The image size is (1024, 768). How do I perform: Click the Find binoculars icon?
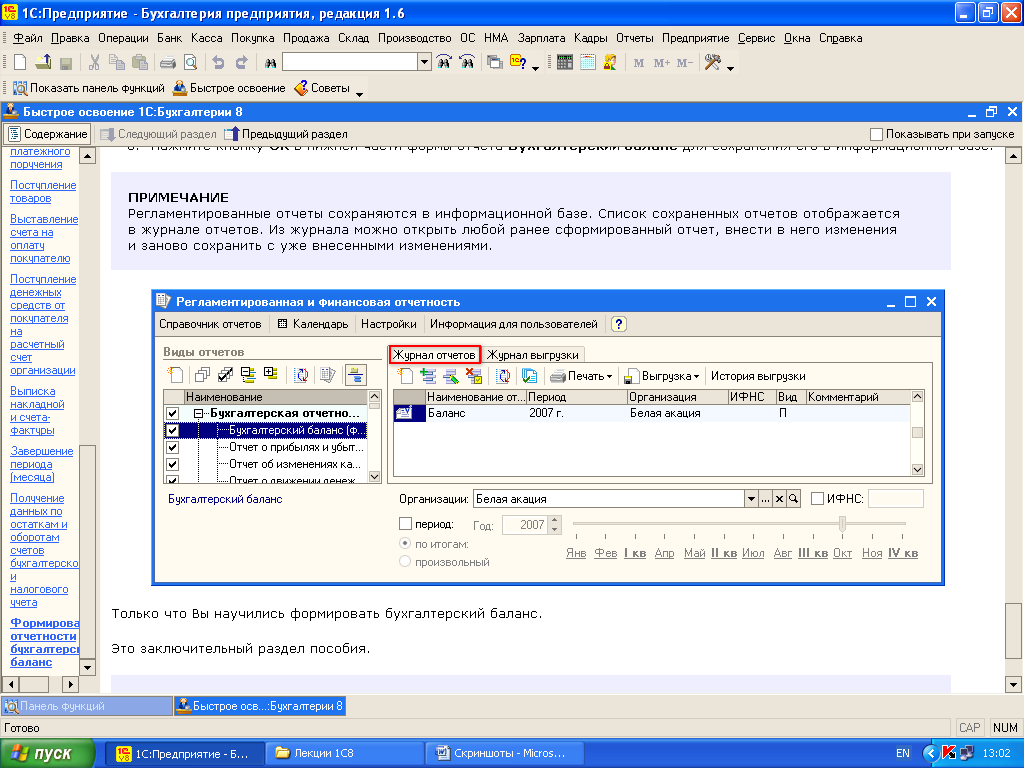click(x=270, y=63)
